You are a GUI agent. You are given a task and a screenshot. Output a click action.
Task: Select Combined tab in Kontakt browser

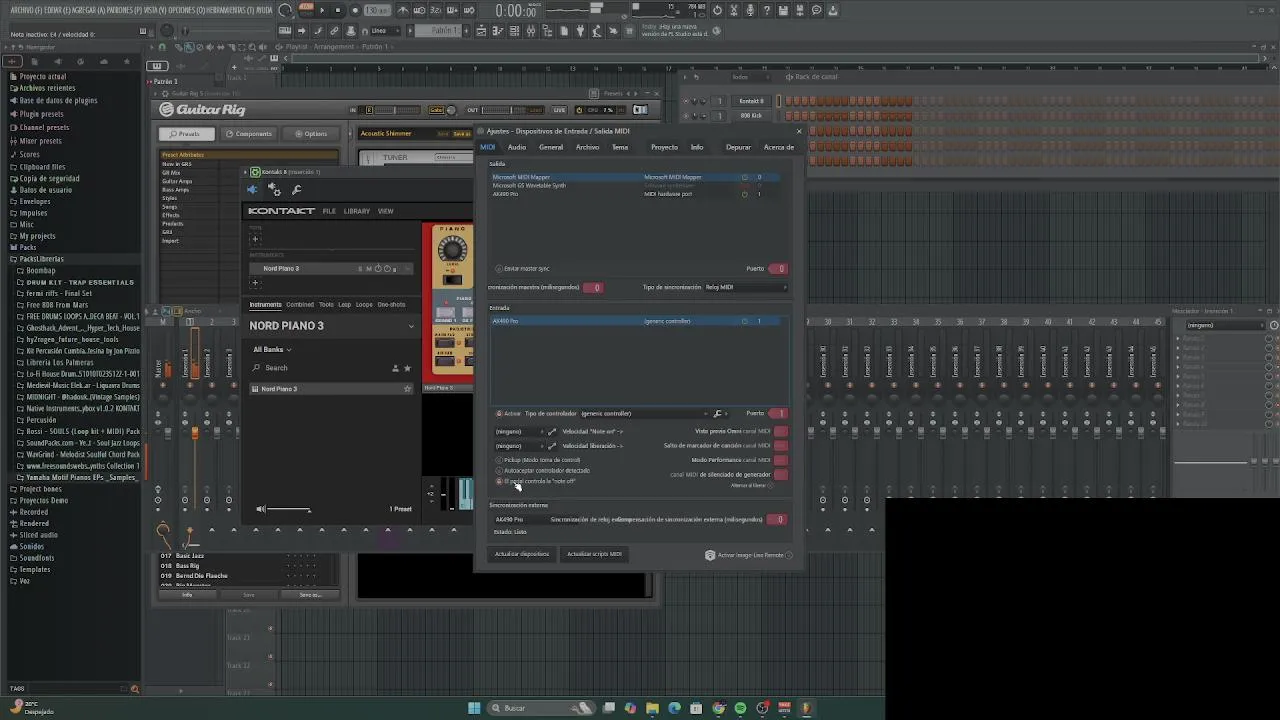click(300, 305)
